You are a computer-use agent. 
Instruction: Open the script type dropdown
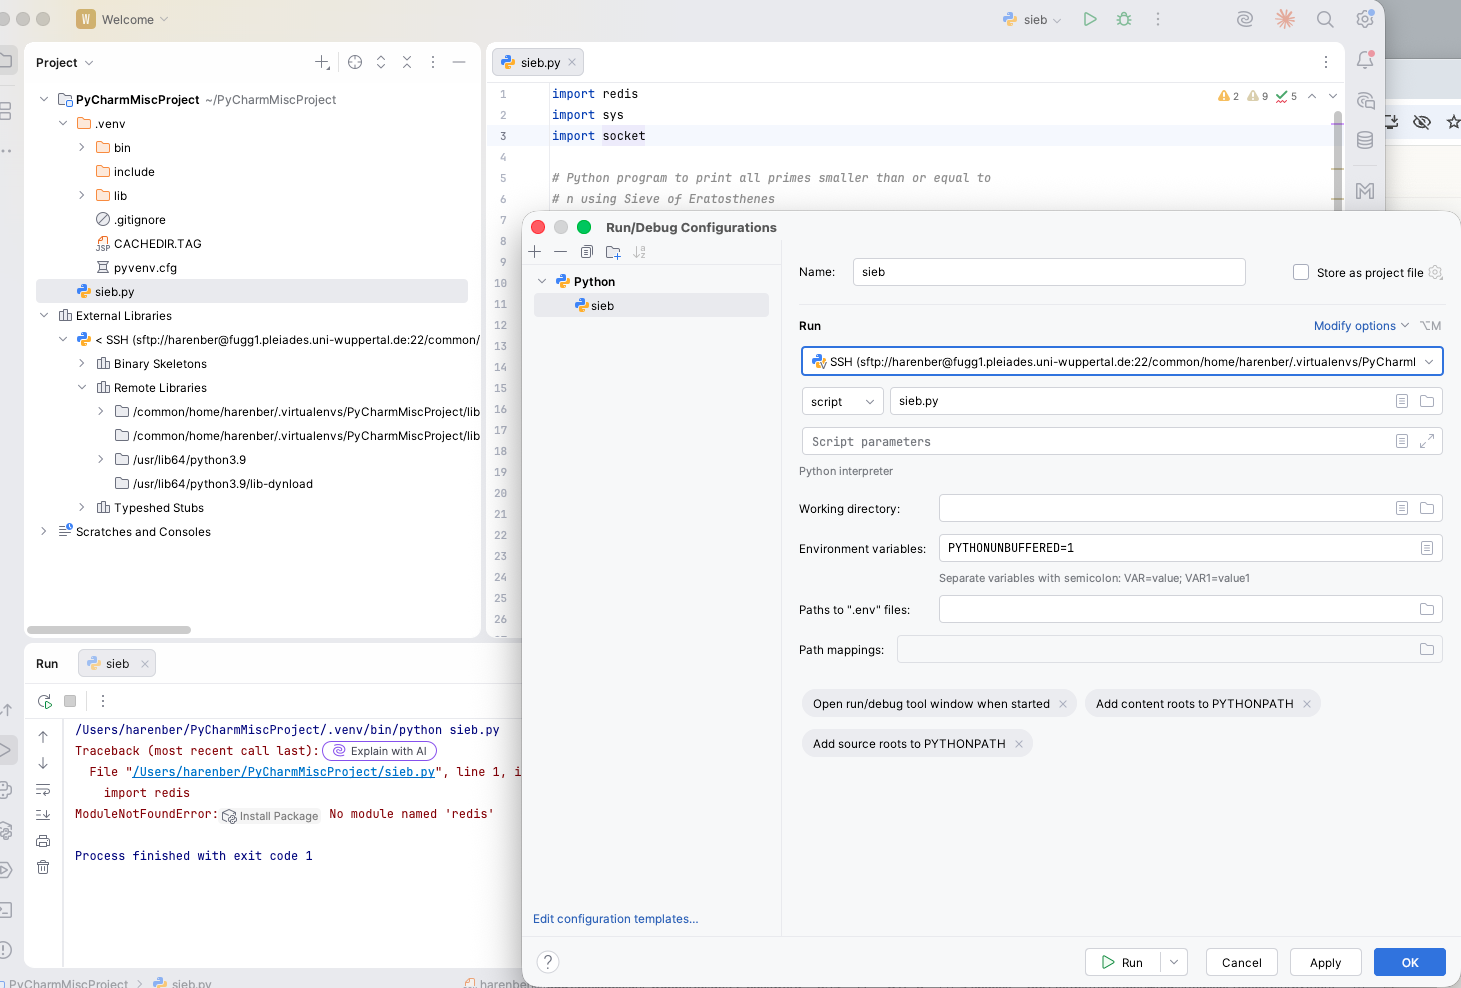click(842, 402)
